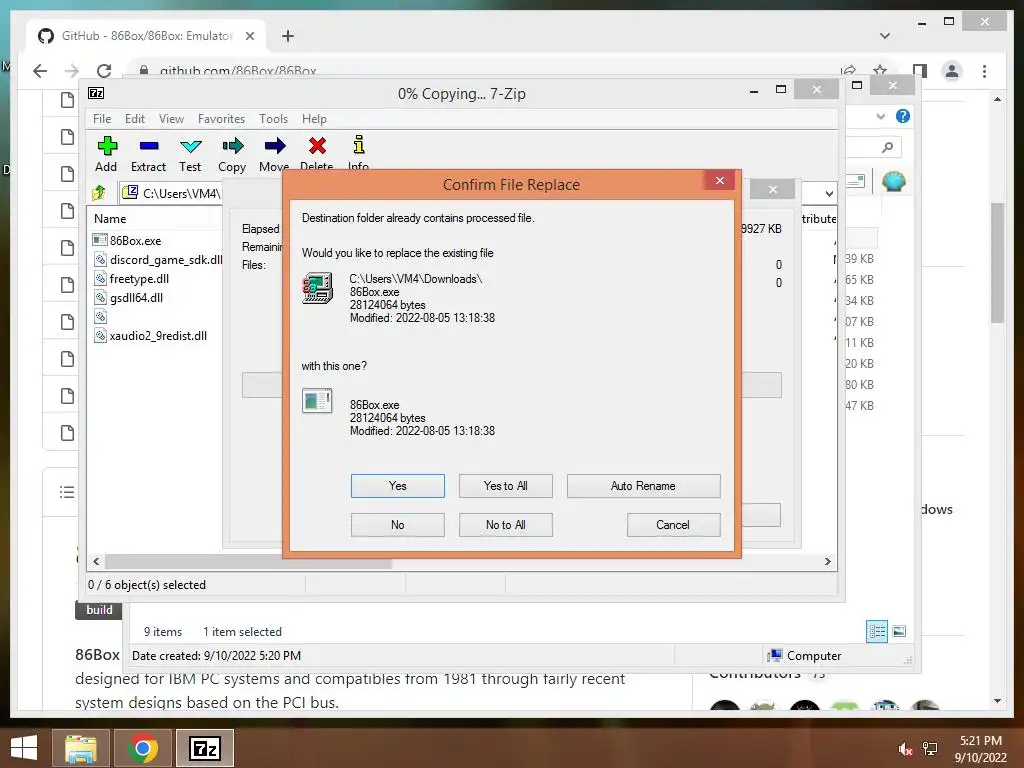Click the 86Box.exe file icon in list

pyautogui.click(x=100, y=240)
